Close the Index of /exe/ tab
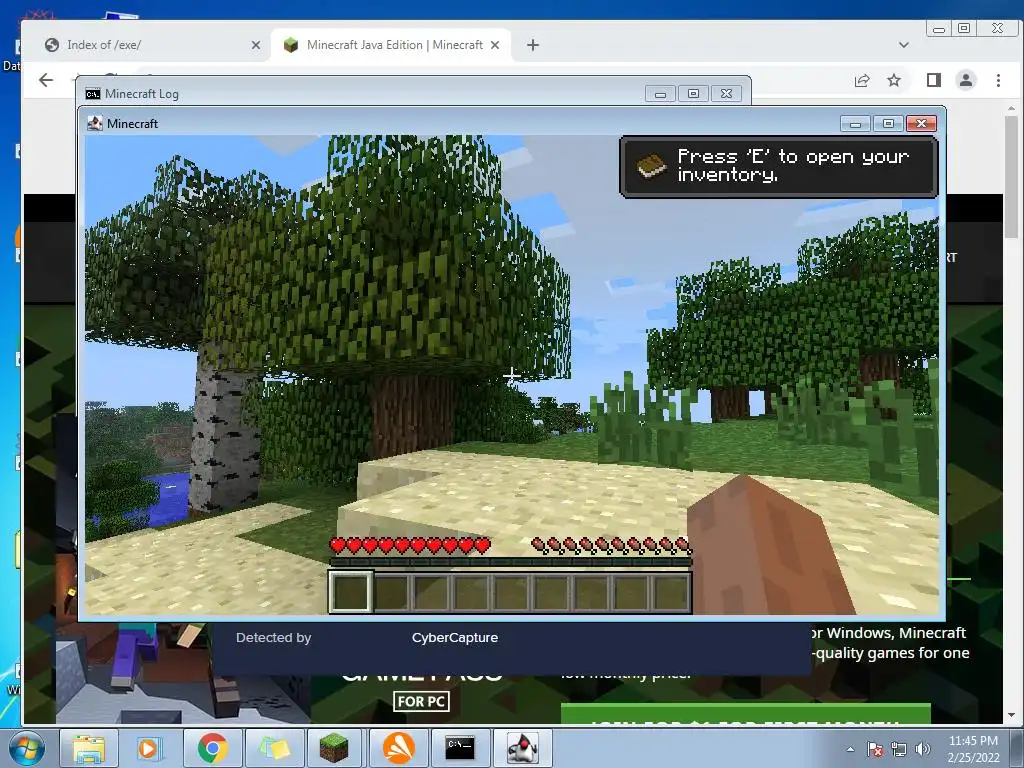Screen dimensions: 1024x768 tap(255, 45)
